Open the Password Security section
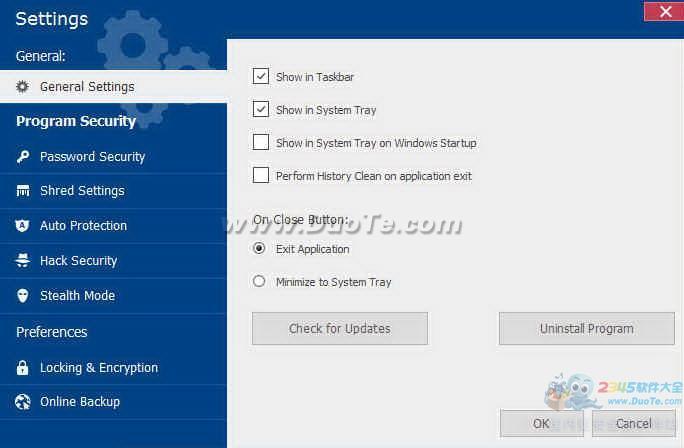 (113, 157)
